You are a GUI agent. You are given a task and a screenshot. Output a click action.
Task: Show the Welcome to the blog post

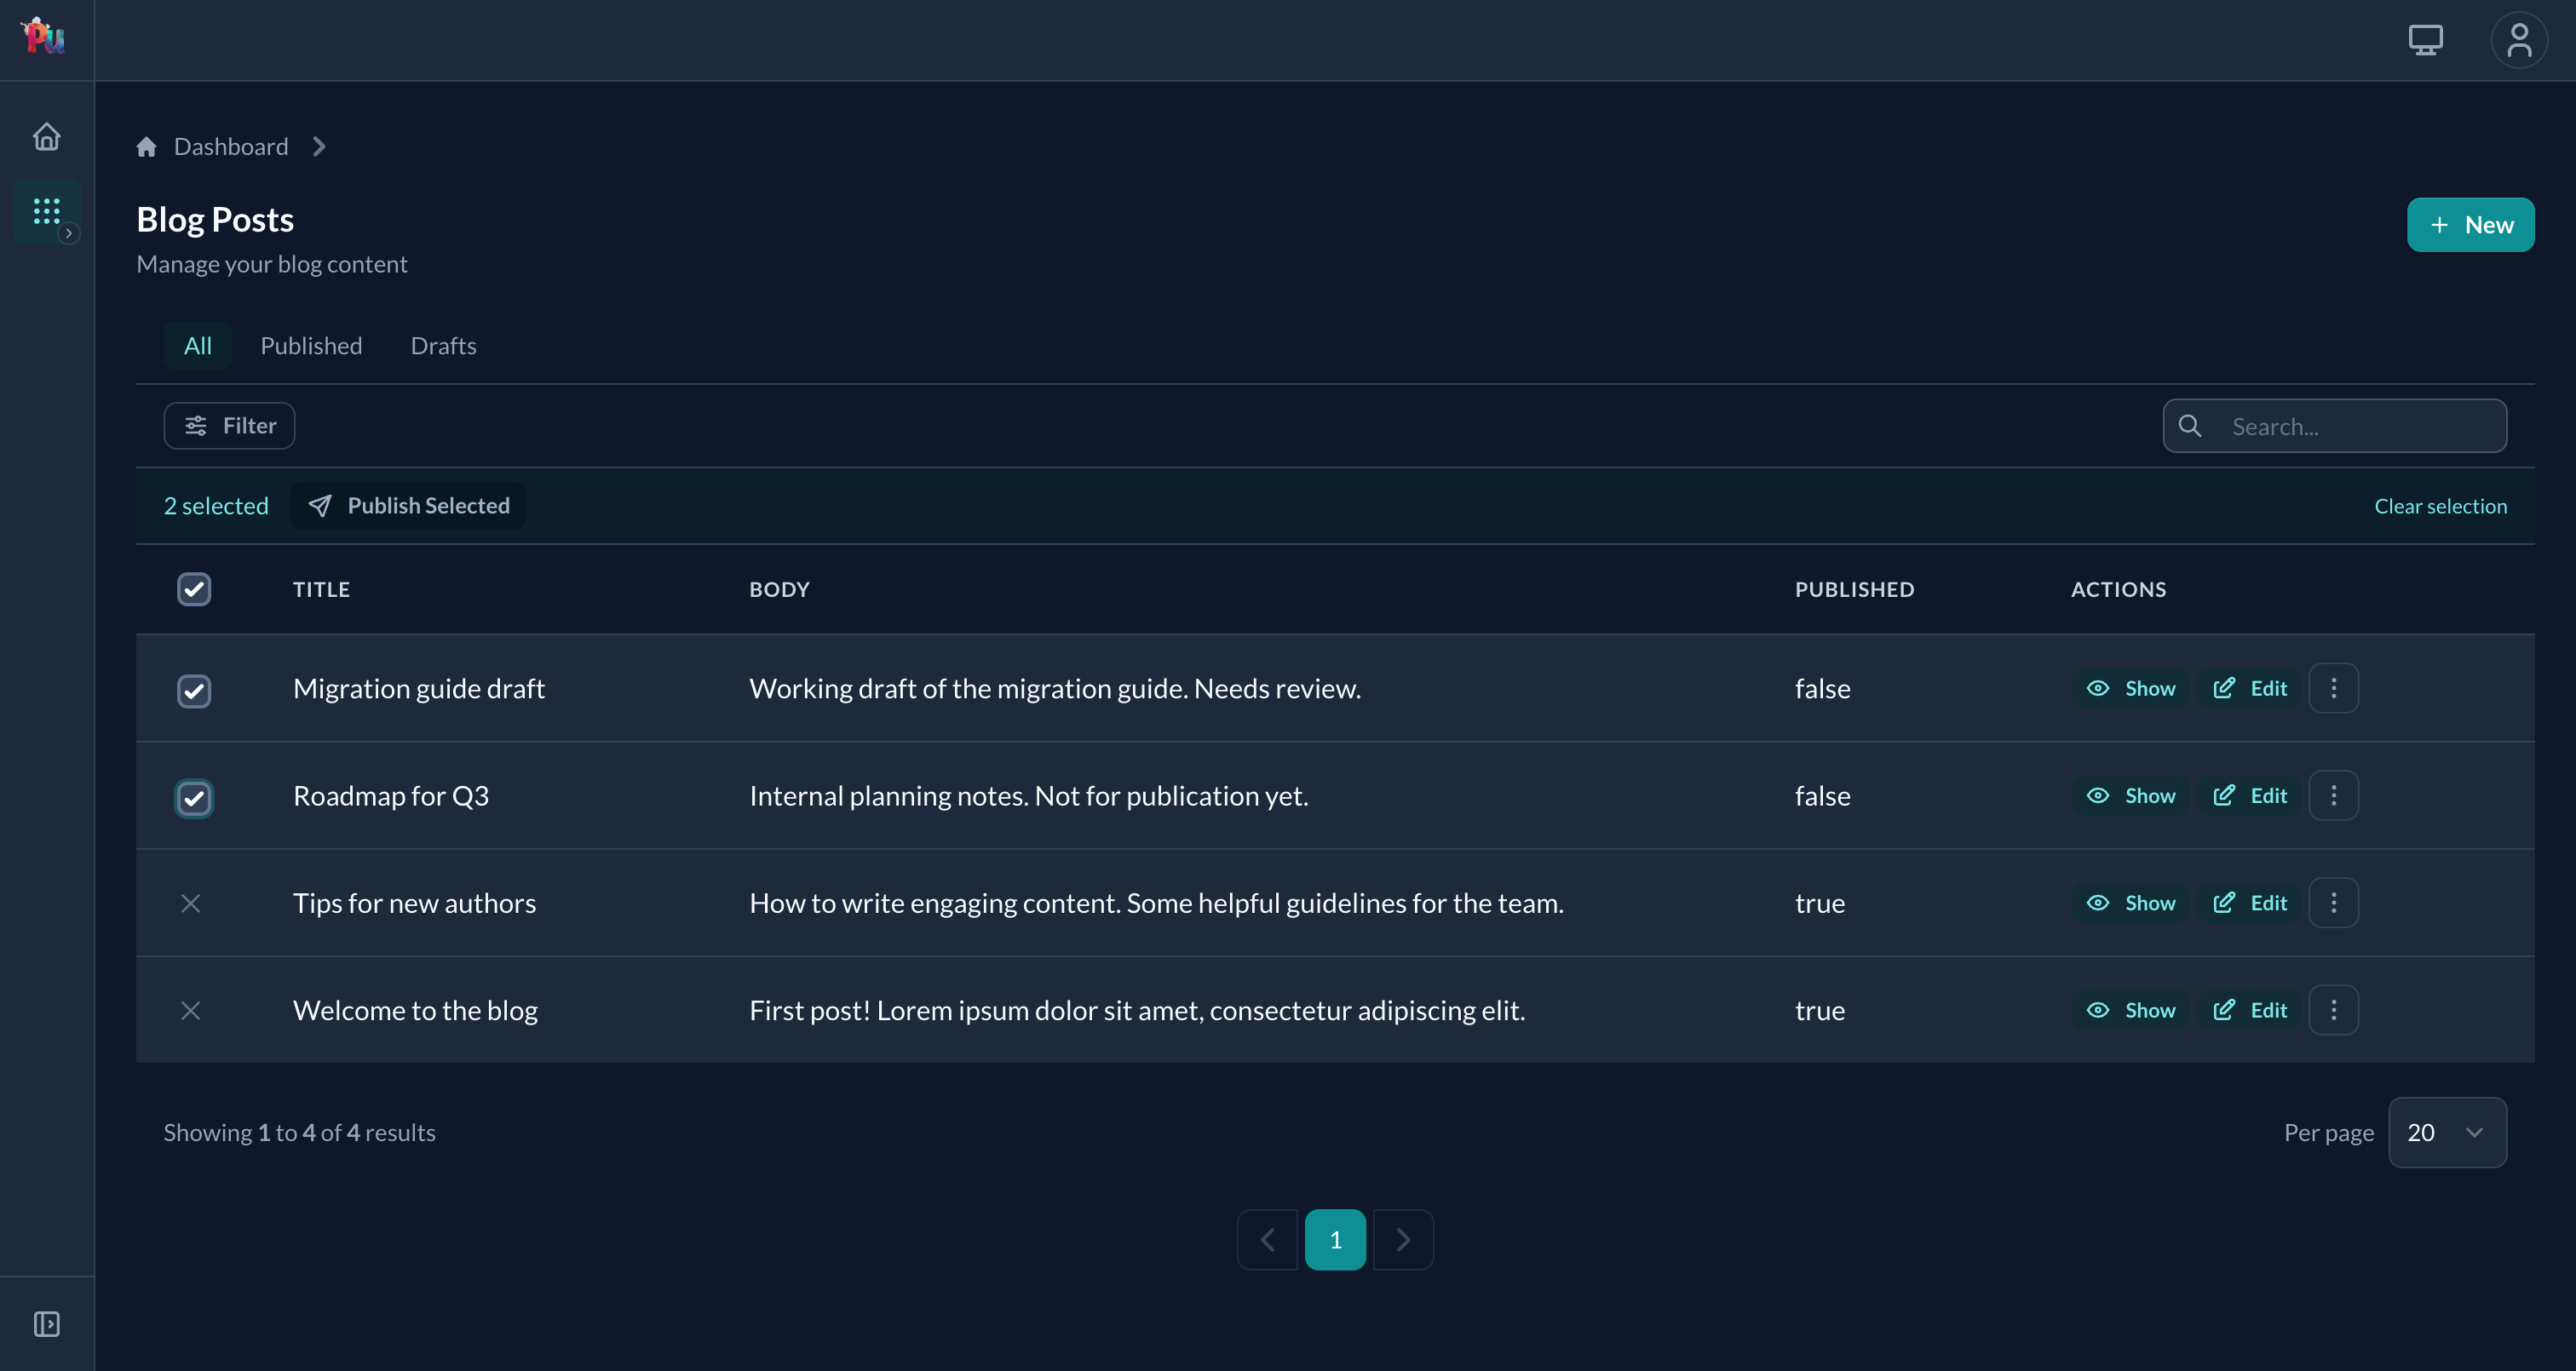(x=2131, y=1010)
